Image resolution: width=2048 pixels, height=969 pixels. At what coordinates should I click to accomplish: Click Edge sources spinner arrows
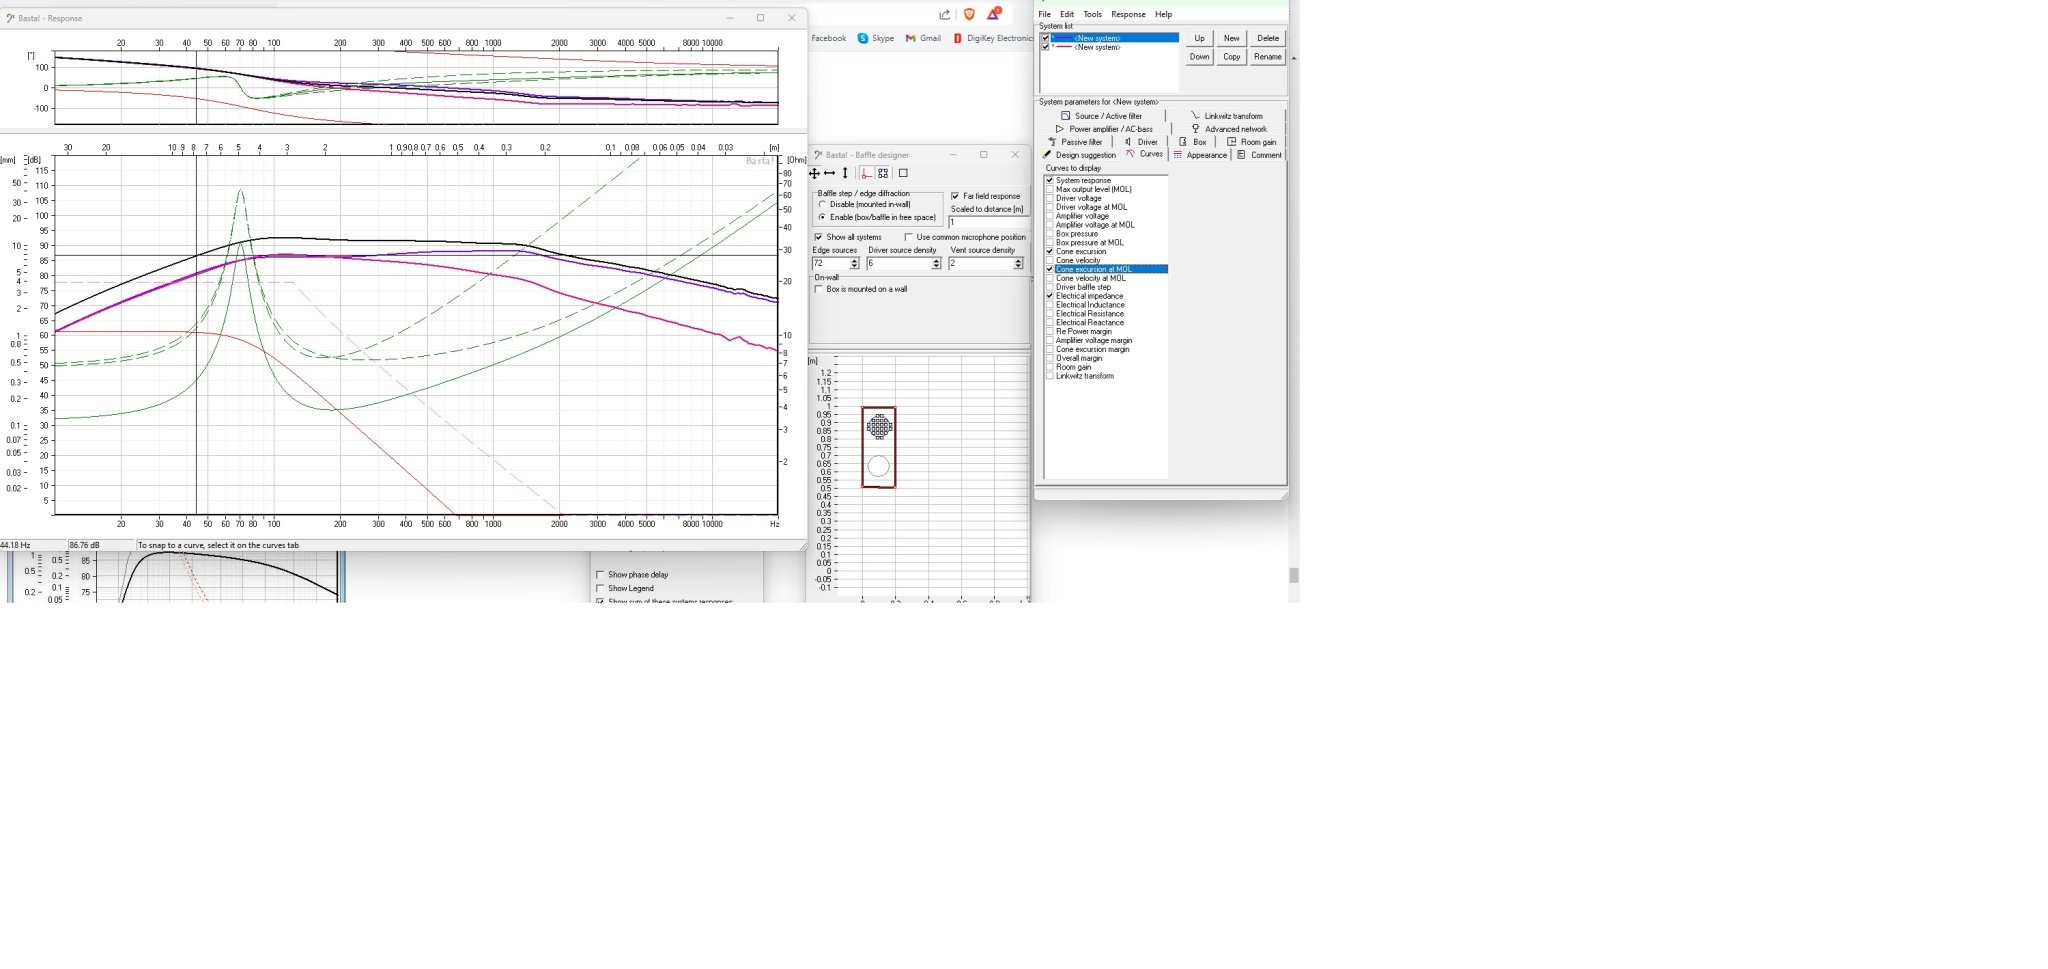click(854, 263)
